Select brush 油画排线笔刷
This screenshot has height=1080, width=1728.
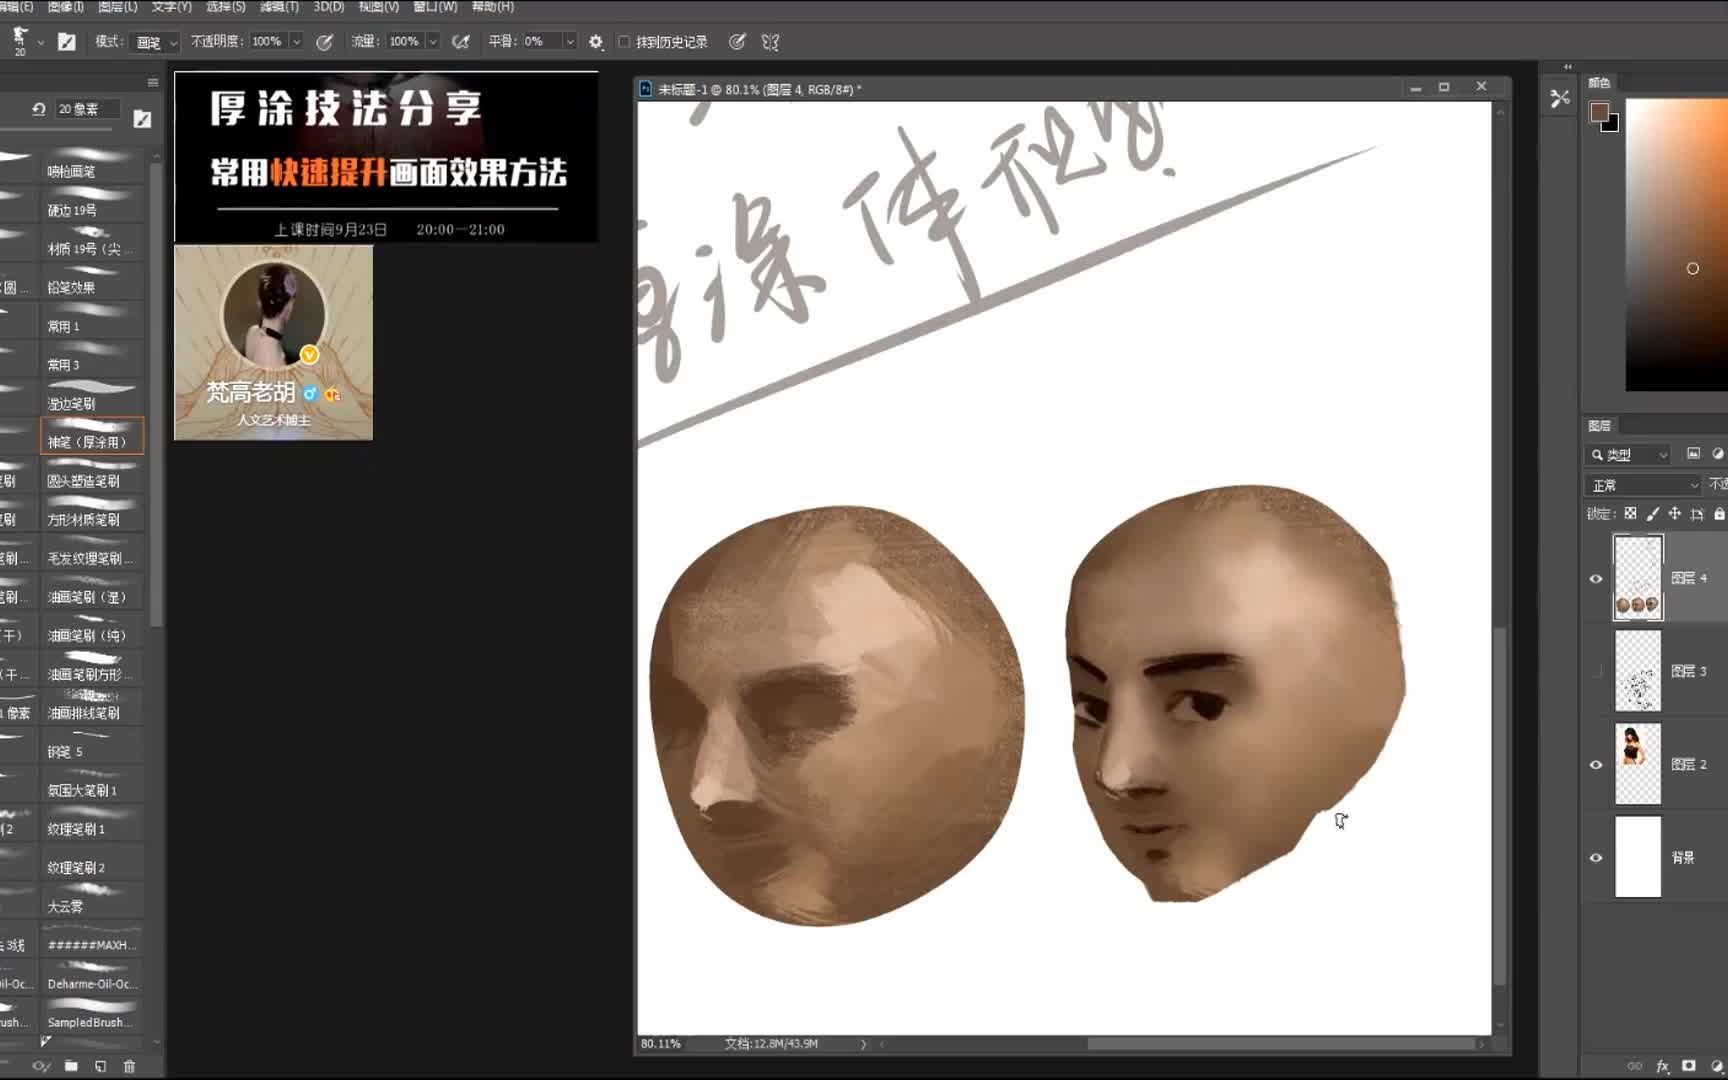92,706
